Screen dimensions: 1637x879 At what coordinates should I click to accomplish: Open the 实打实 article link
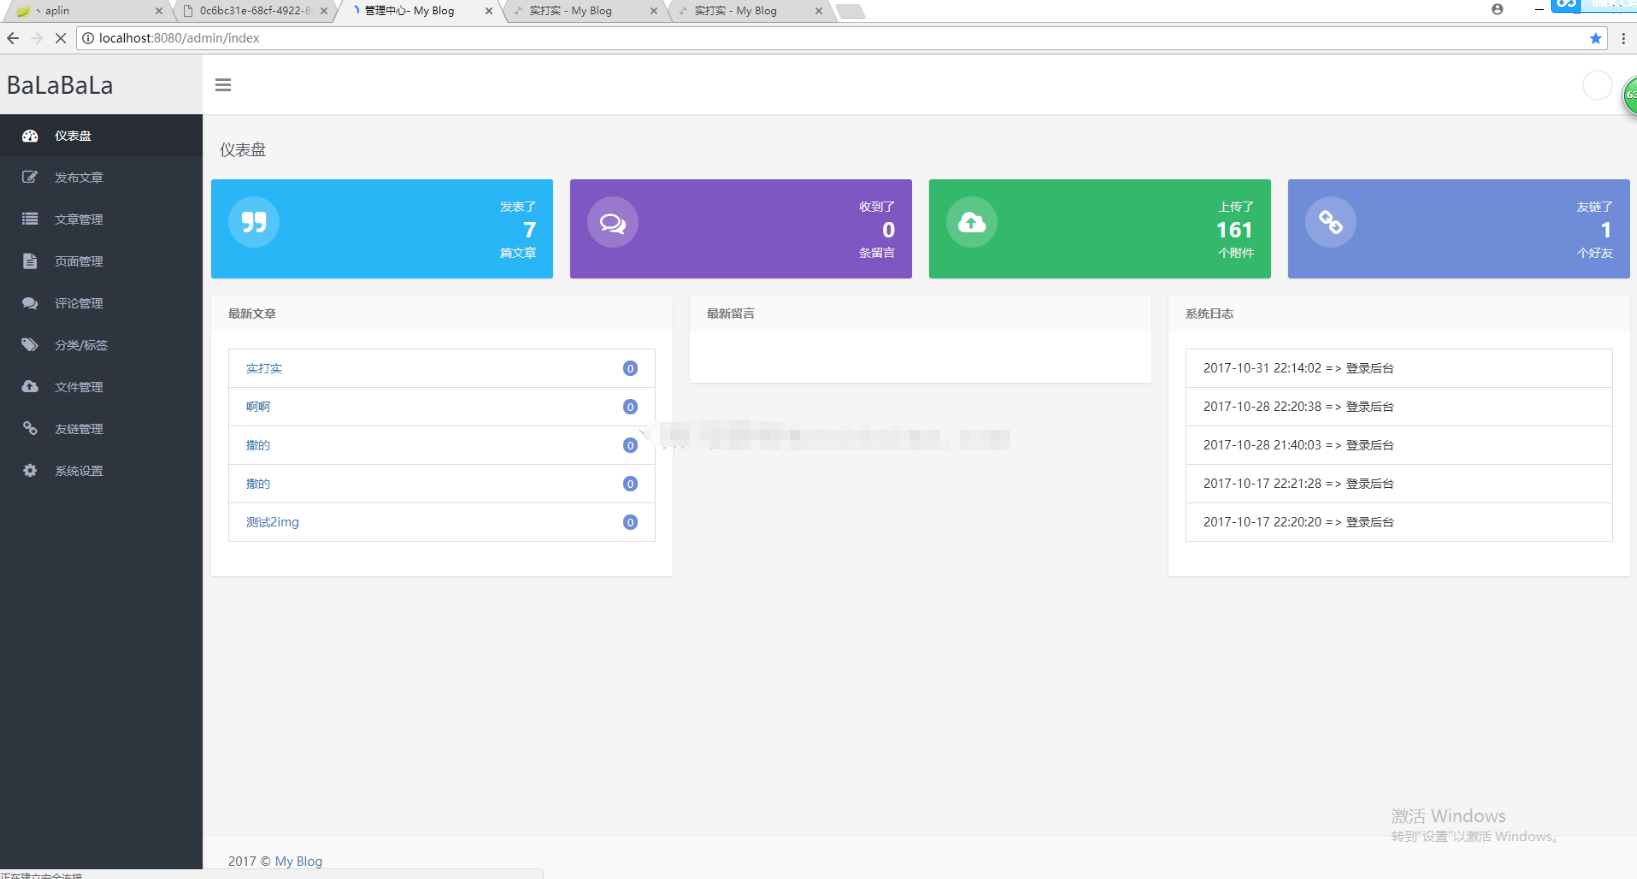pos(264,368)
